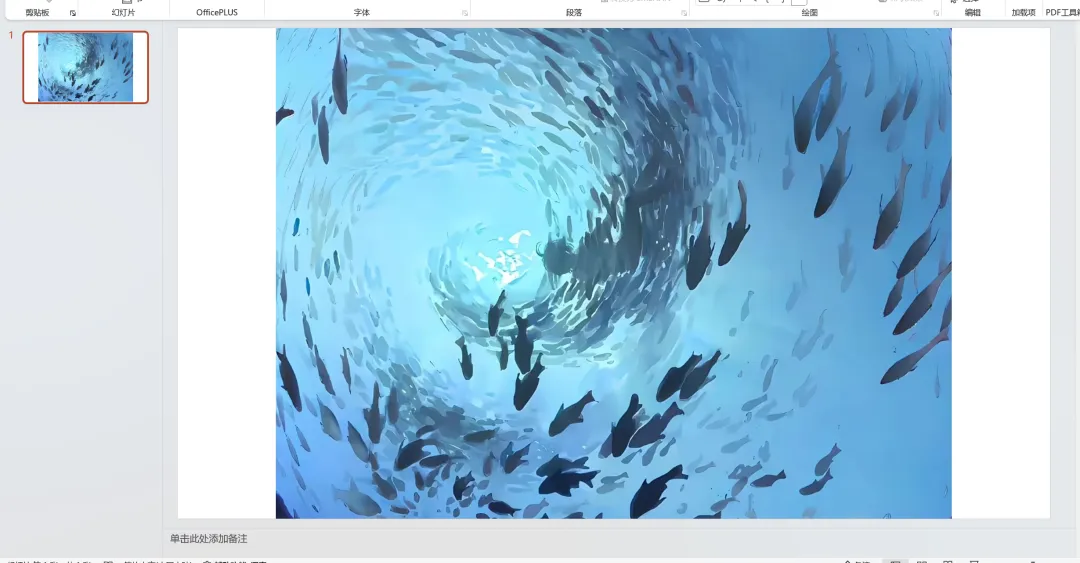Screen dimensions: 1080x563
Task: Click the notes field 单击此处添加备注
Action: (x=208, y=538)
